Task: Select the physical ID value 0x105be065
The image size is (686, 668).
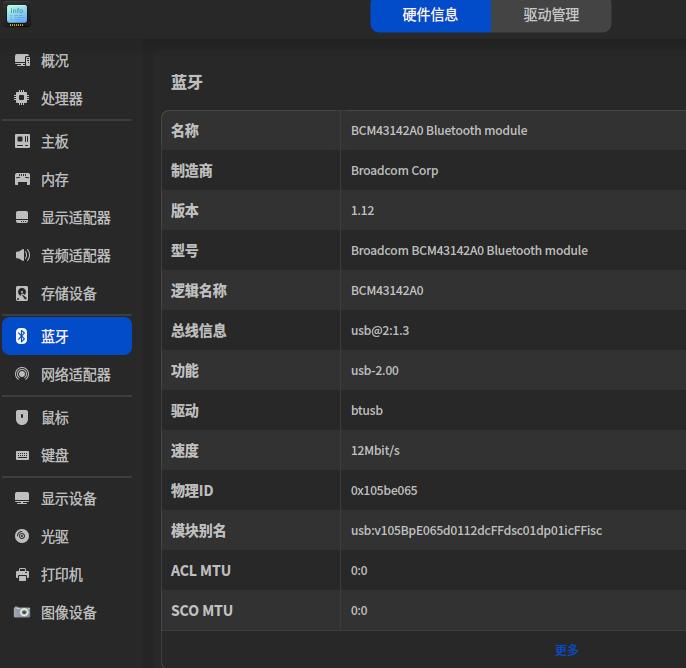Action: coord(384,490)
